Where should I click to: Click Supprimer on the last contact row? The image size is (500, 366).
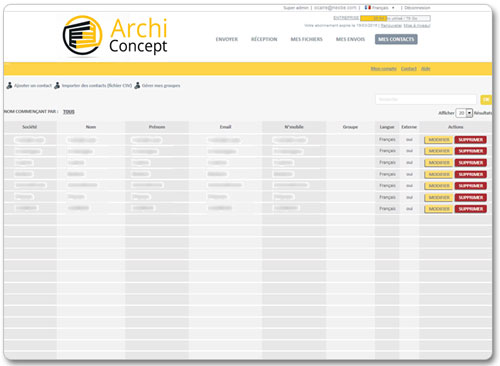point(471,209)
